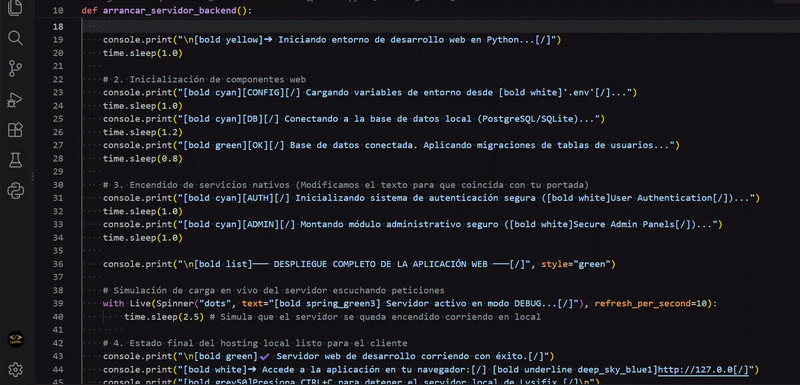Click time.sleep(1.0) on line 24
Image resolution: width=800 pixels, height=385 pixels.
(x=143, y=106)
